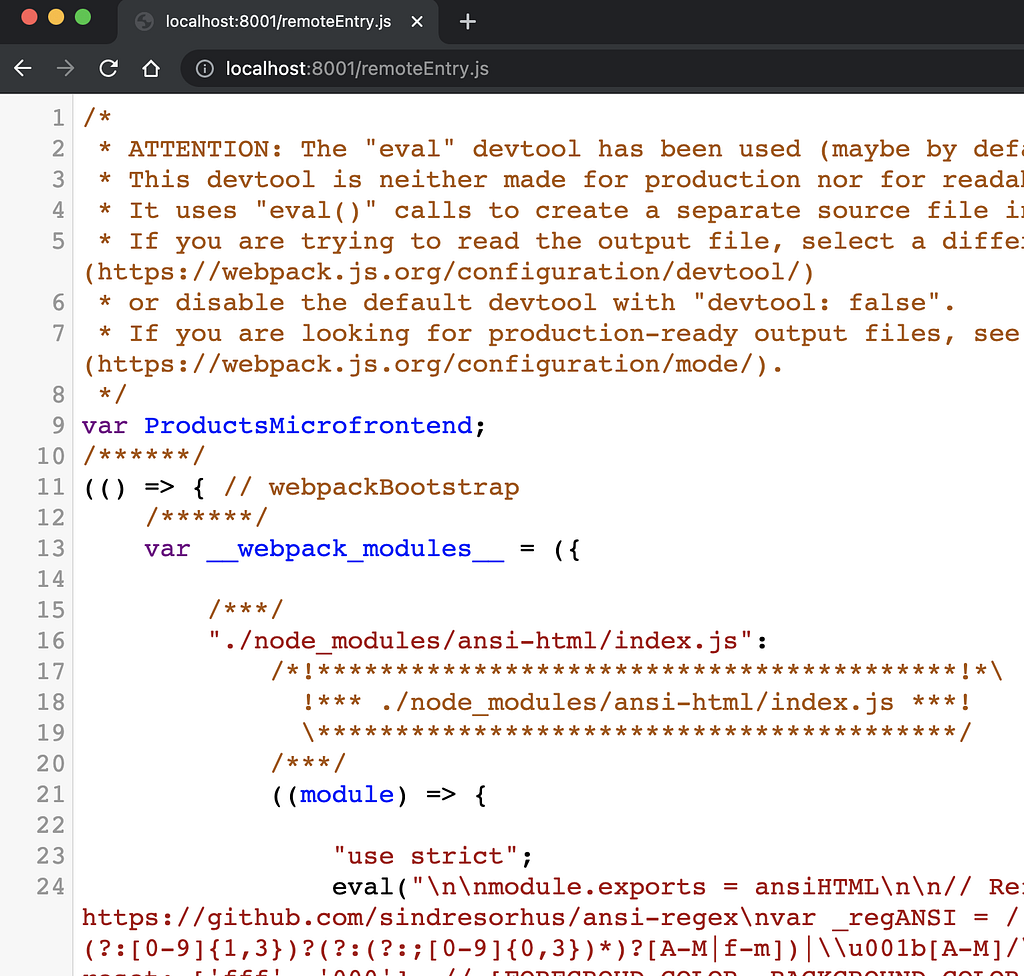Click the macOS yellow minimize window button
The image size is (1024, 976).
[x=56, y=17]
